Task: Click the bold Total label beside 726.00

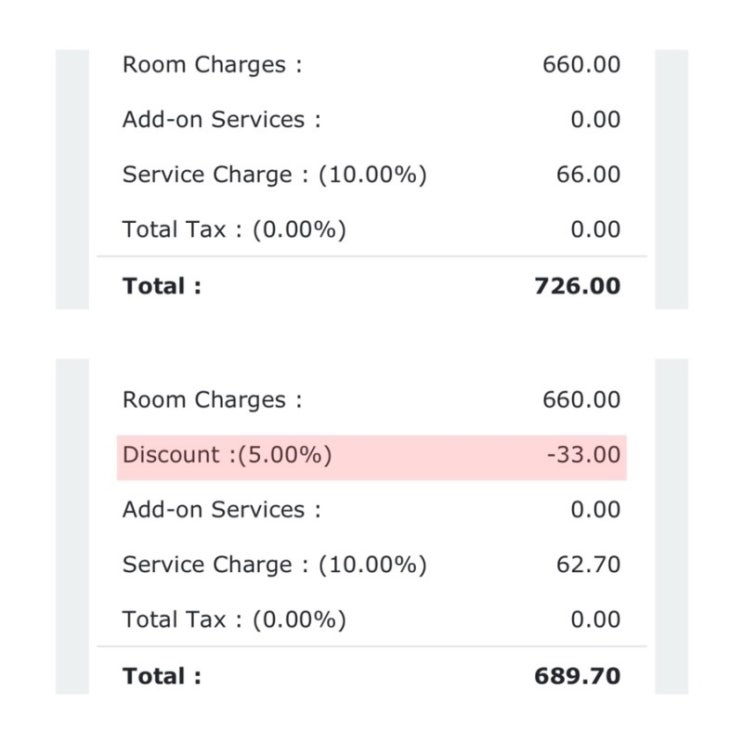Action: [x=162, y=286]
